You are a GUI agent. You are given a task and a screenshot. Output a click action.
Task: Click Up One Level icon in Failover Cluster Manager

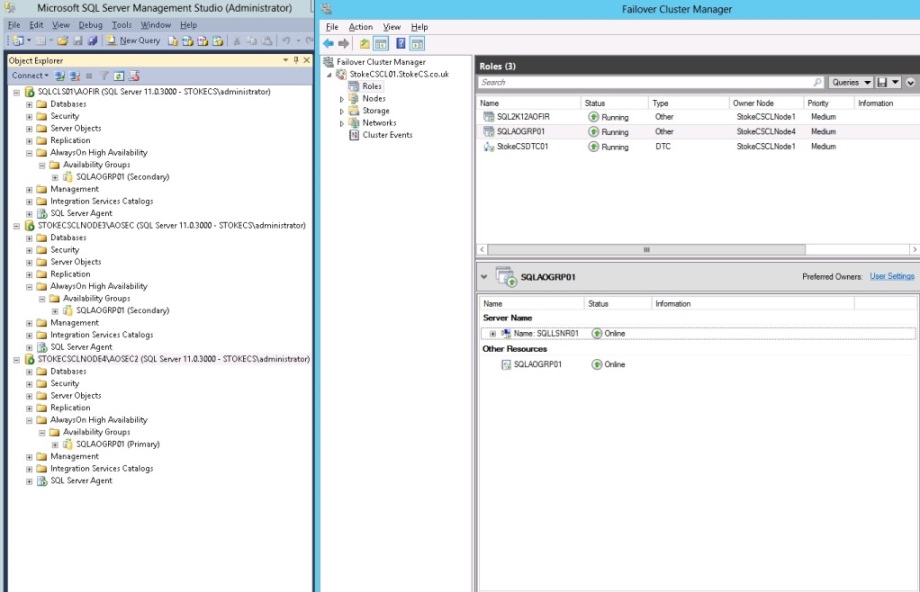(x=364, y=43)
